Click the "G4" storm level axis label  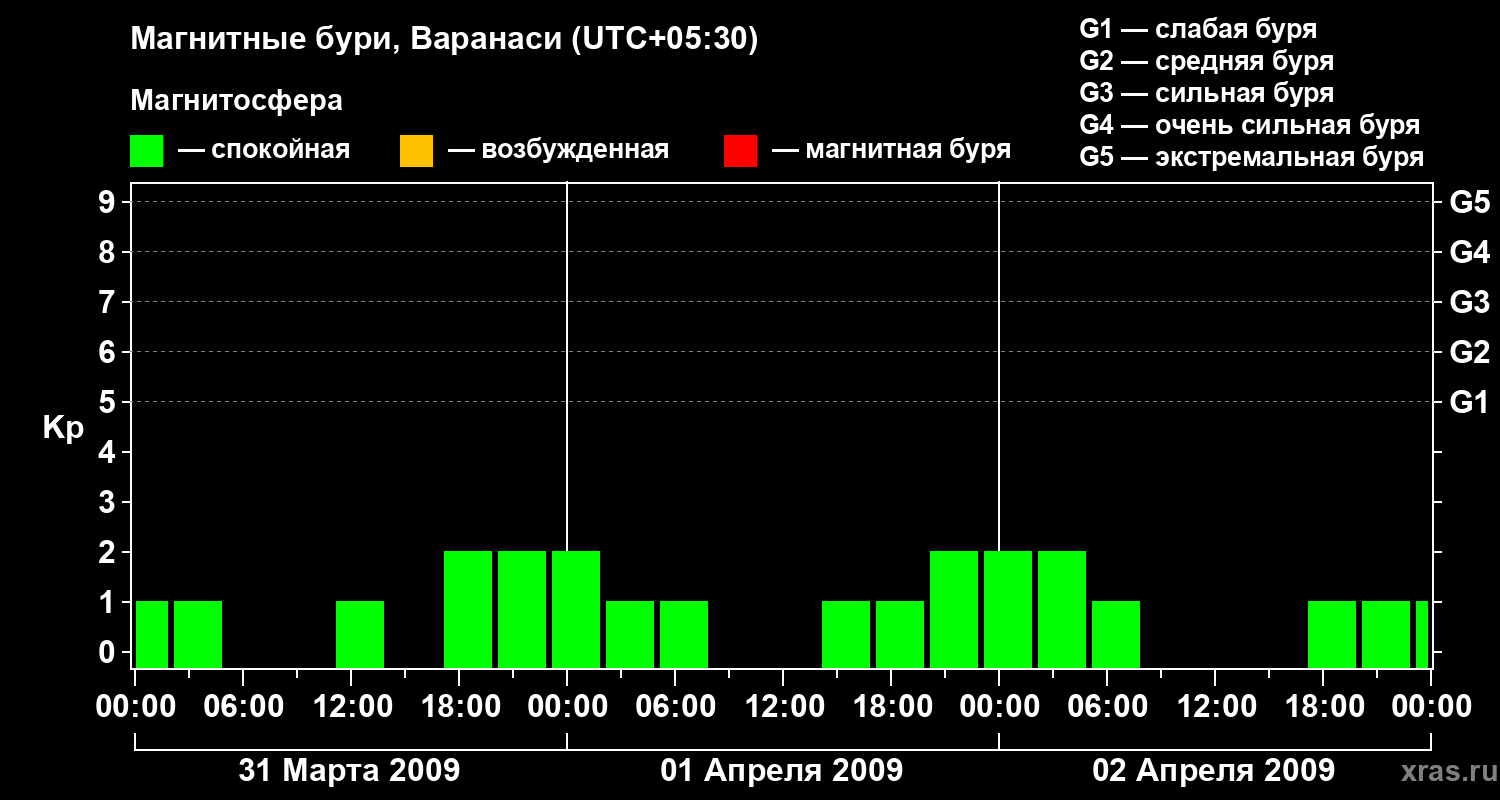point(1469,252)
